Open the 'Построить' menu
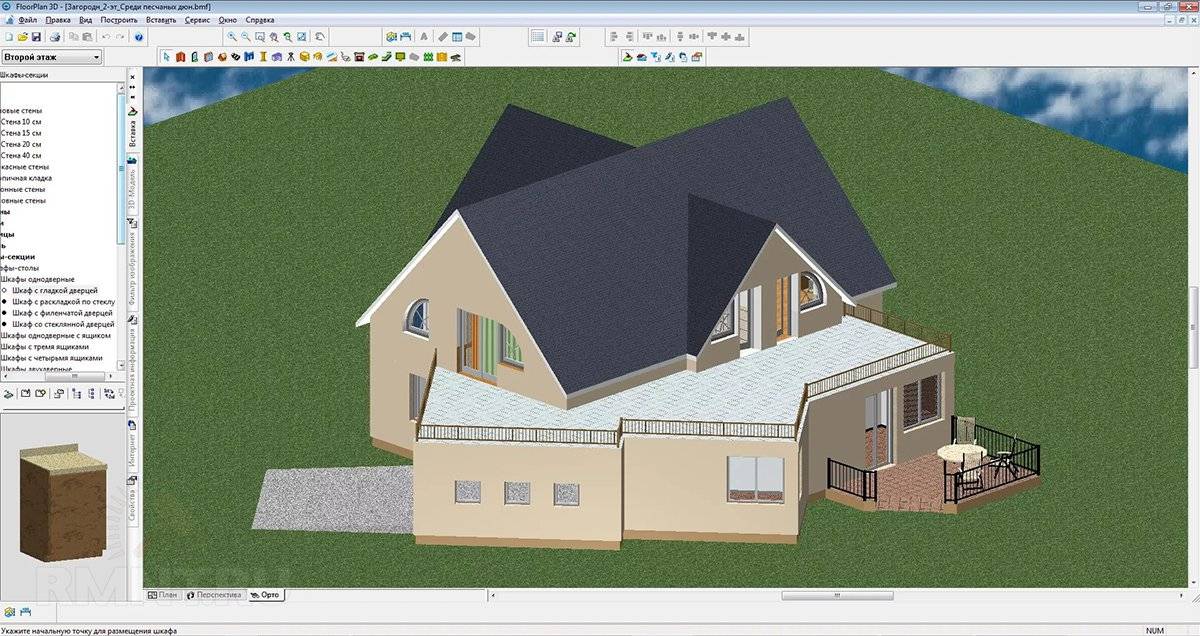The image size is (1200, 636). (x=119, y=20)
